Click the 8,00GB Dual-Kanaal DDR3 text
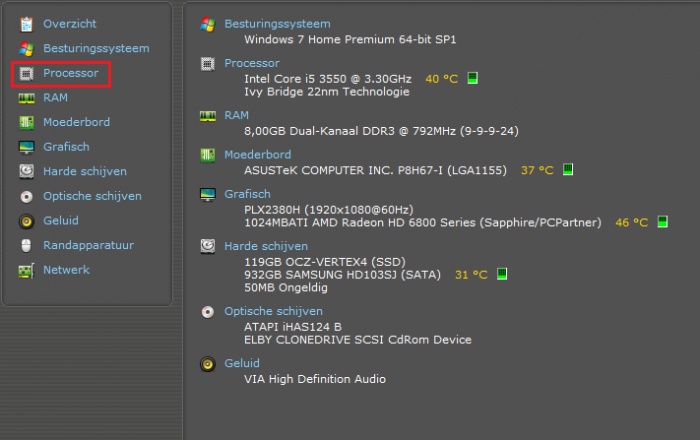Viewport: 700px width, 440px height. point(381,131)
